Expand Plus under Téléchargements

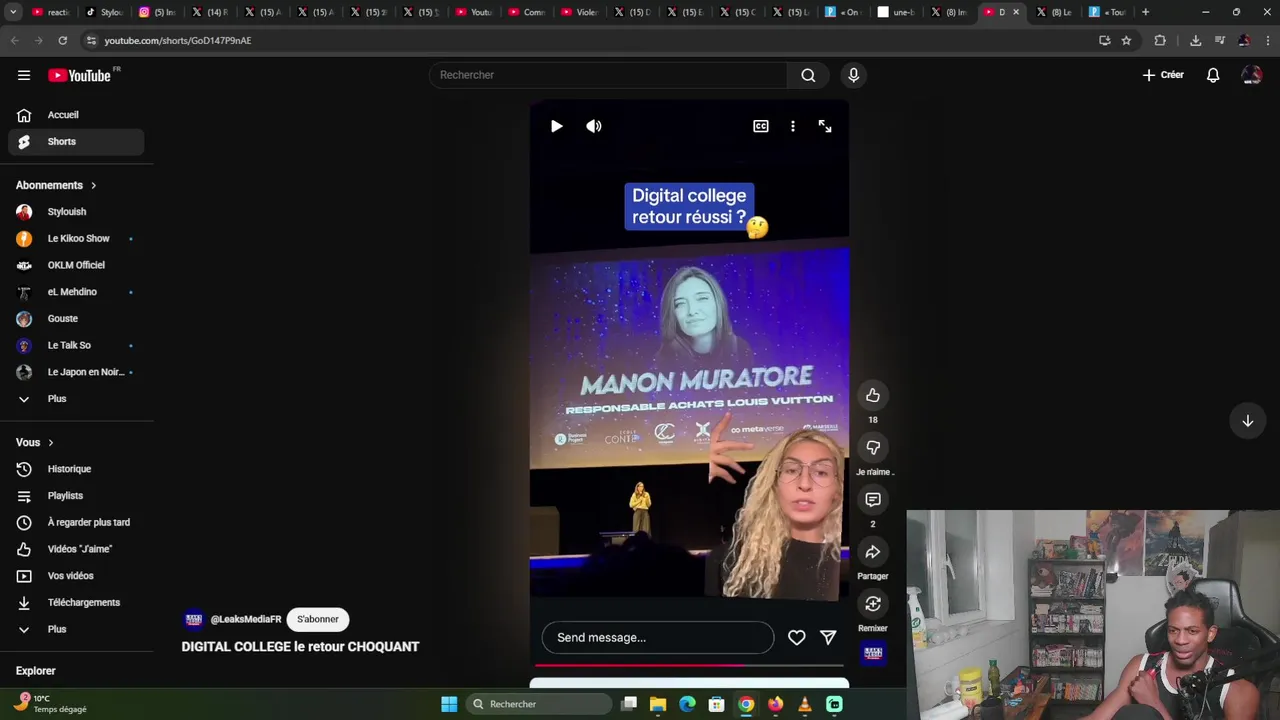point(76,629)
